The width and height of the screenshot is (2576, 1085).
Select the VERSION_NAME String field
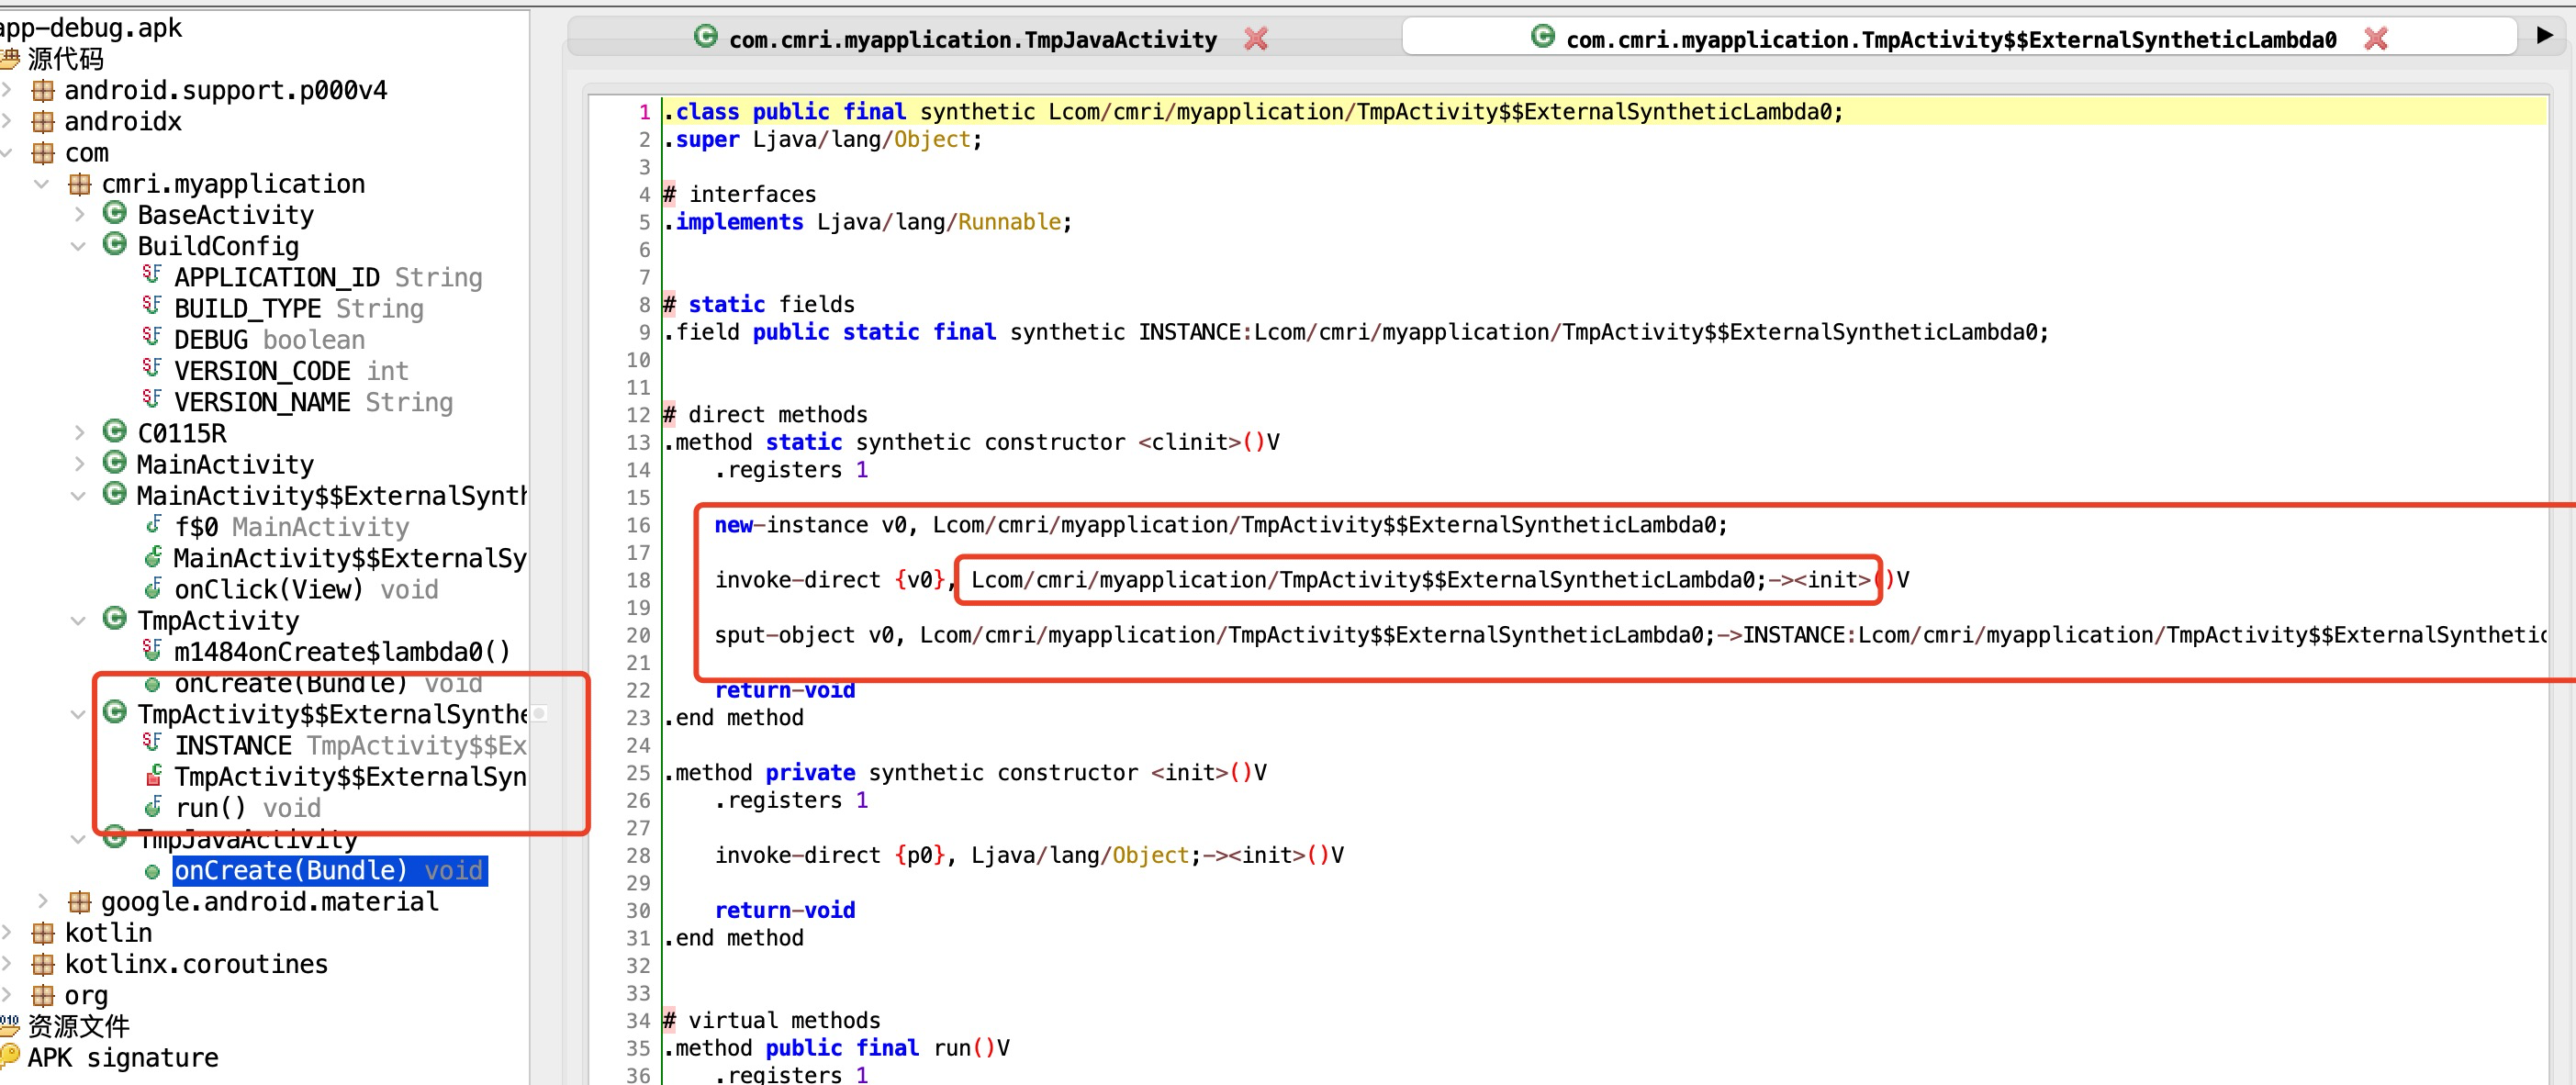(x=314, y=402)
